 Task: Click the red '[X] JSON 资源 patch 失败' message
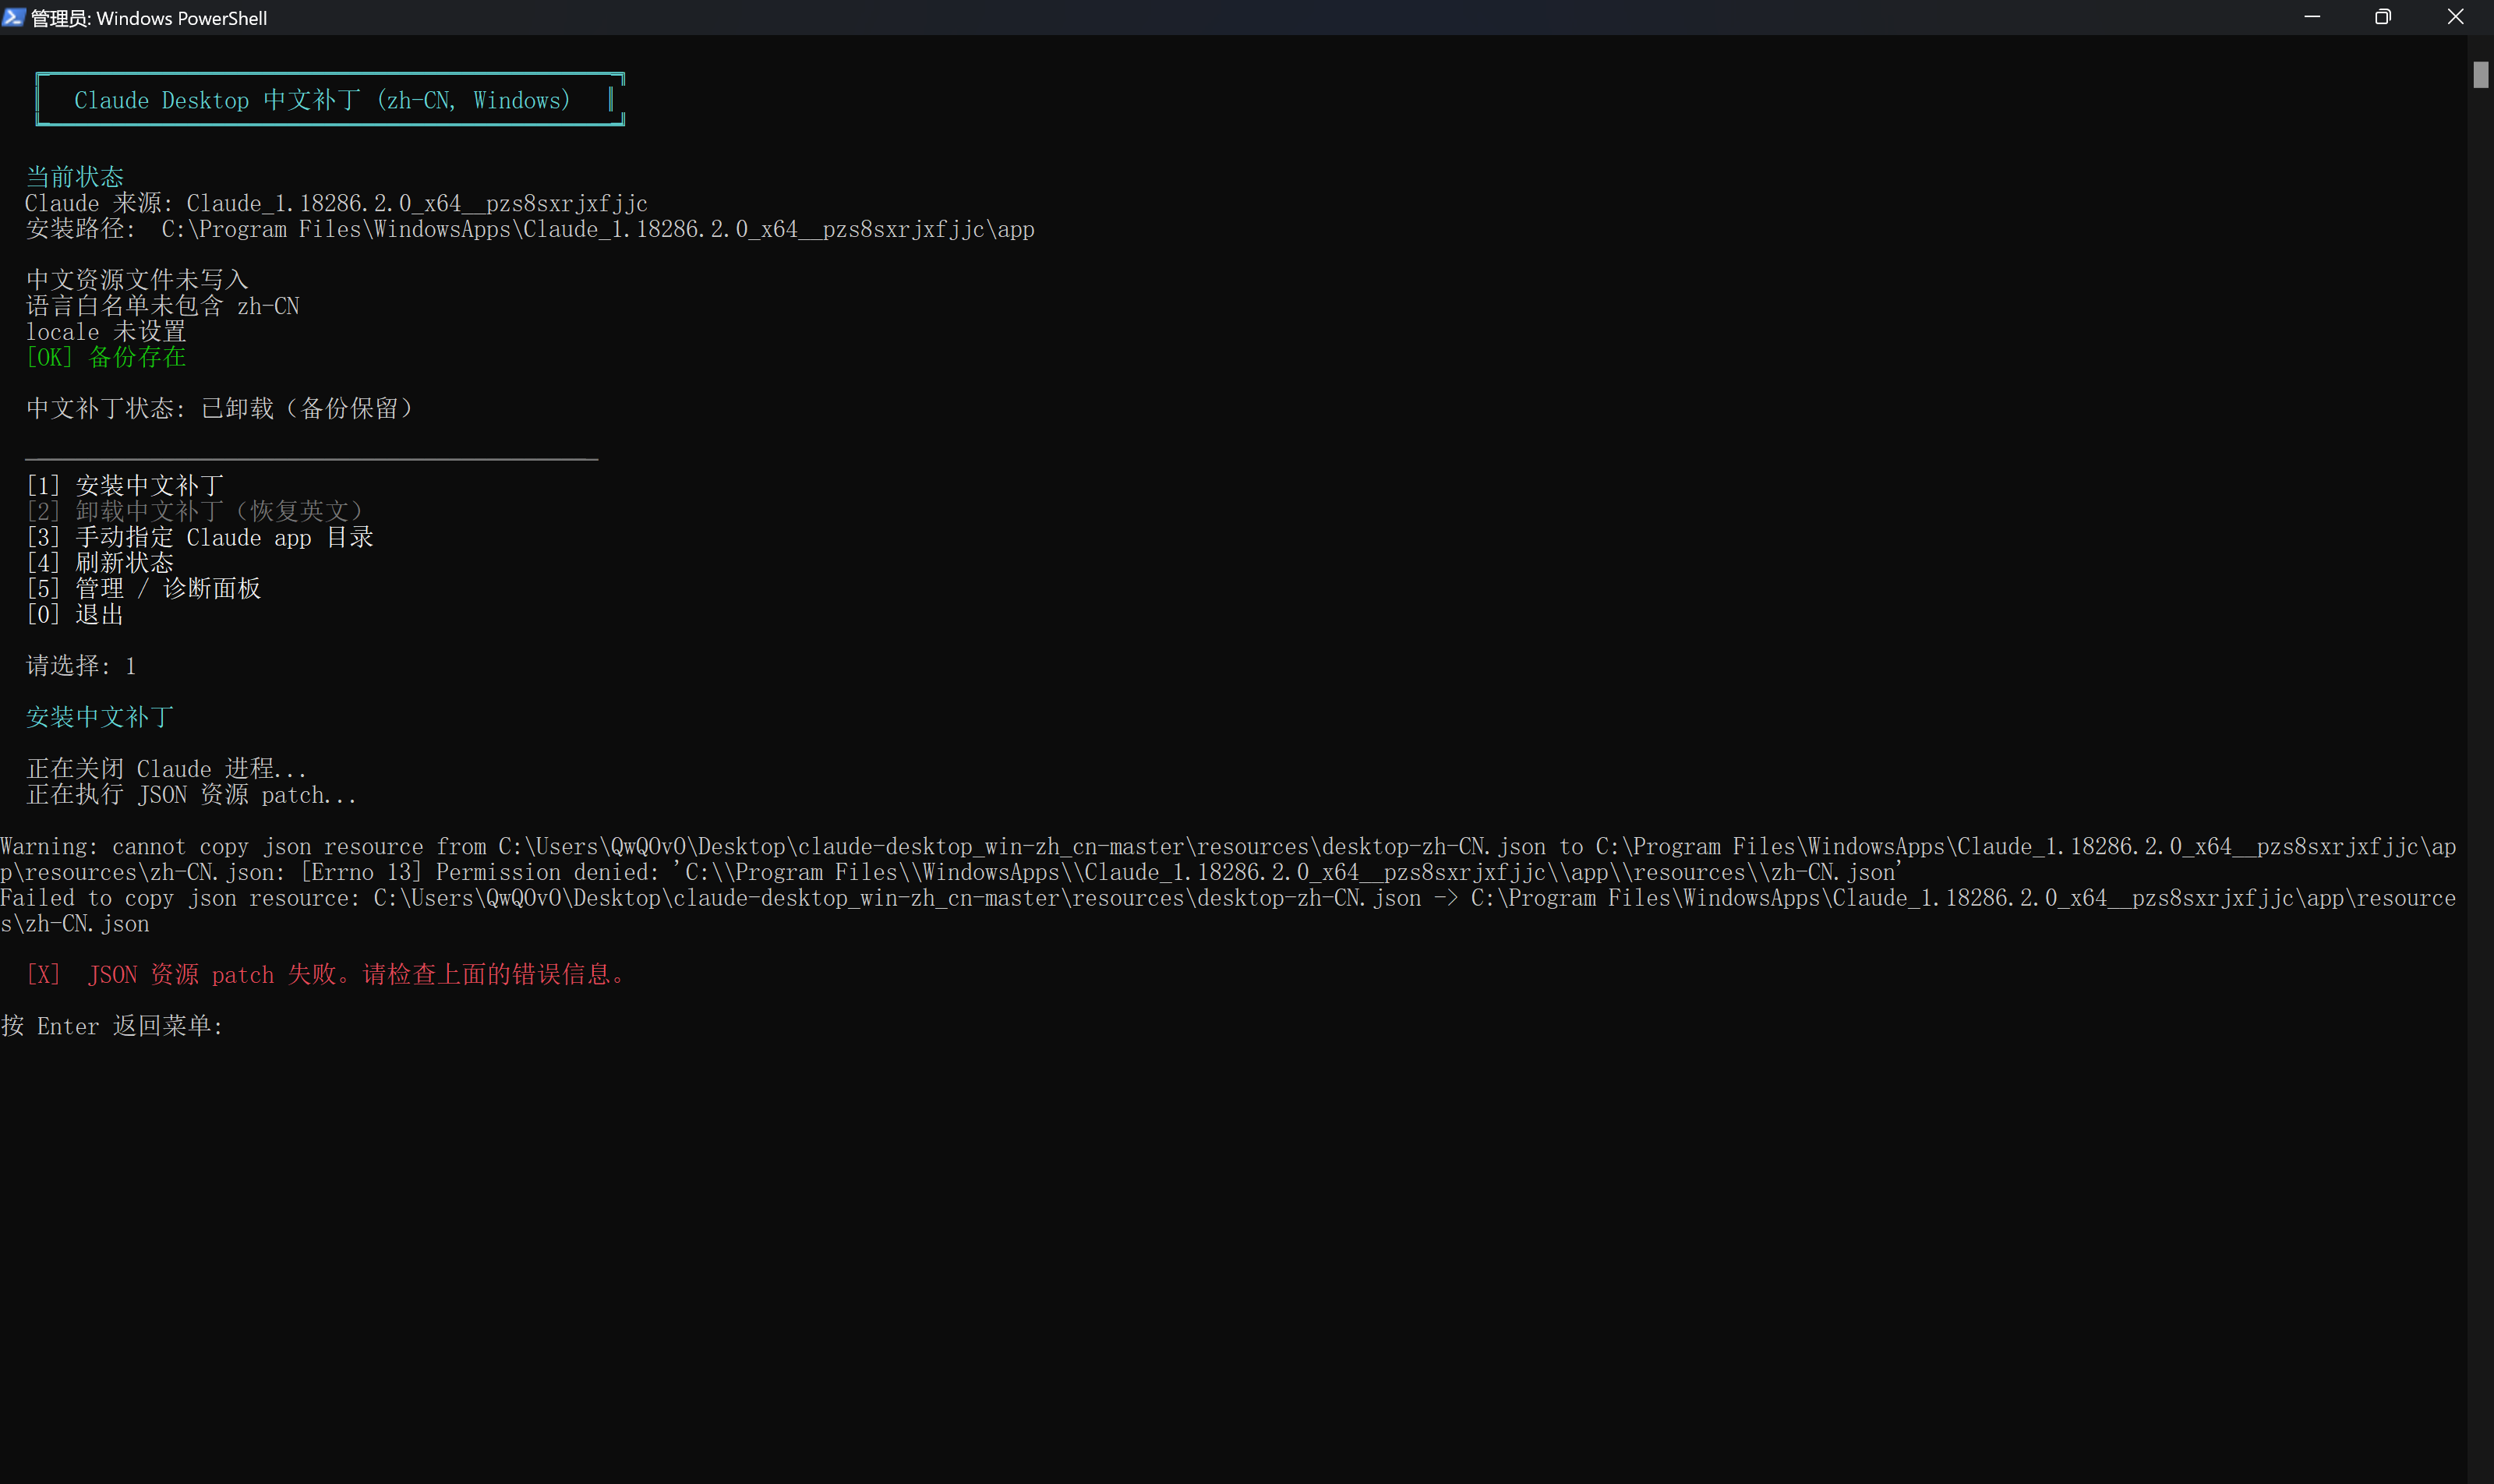326,975
